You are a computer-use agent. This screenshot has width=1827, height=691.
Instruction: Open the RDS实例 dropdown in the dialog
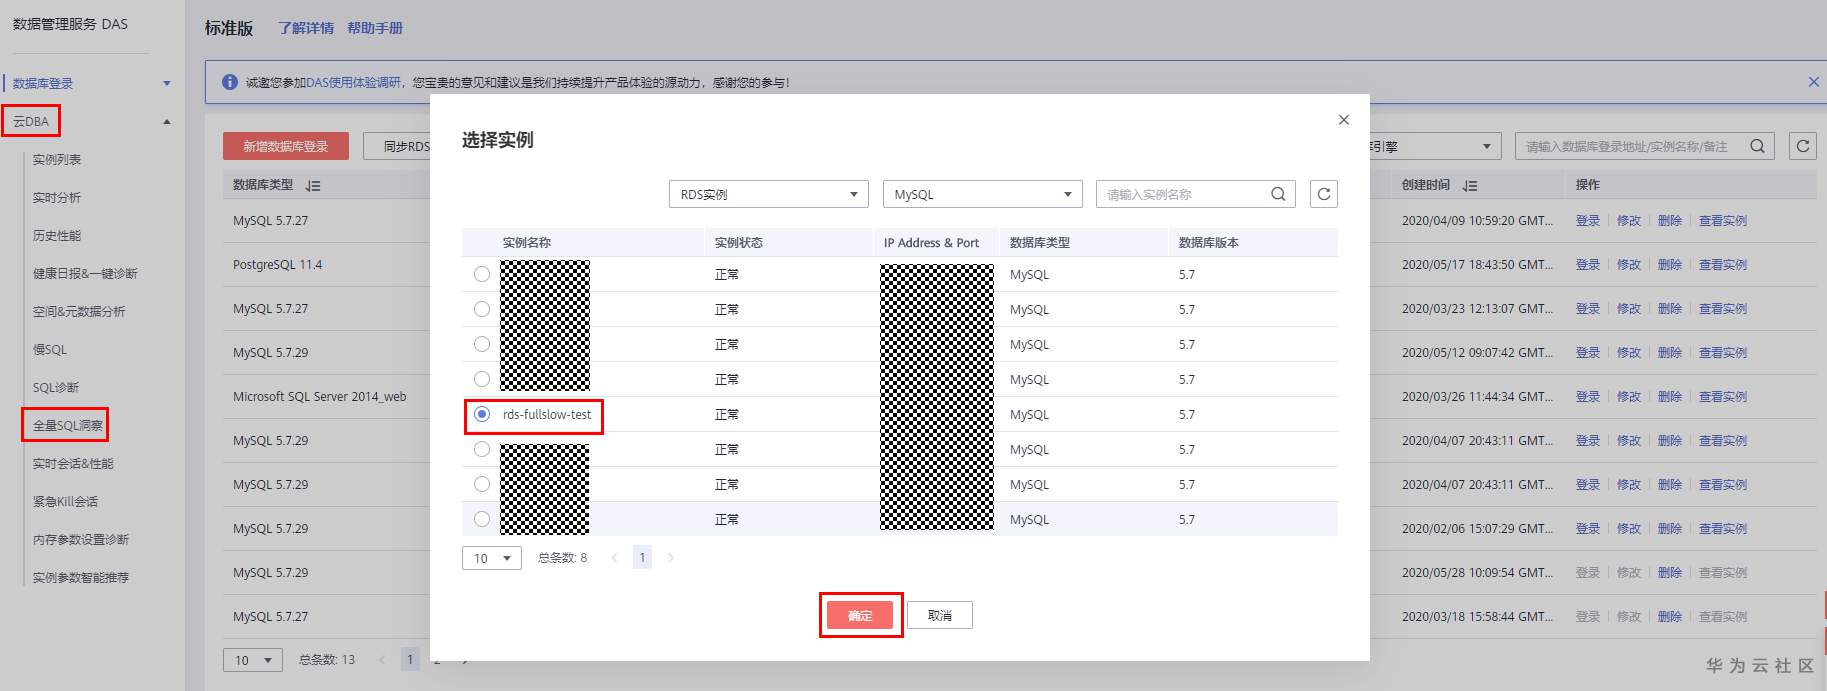click(x=769, y=194)
